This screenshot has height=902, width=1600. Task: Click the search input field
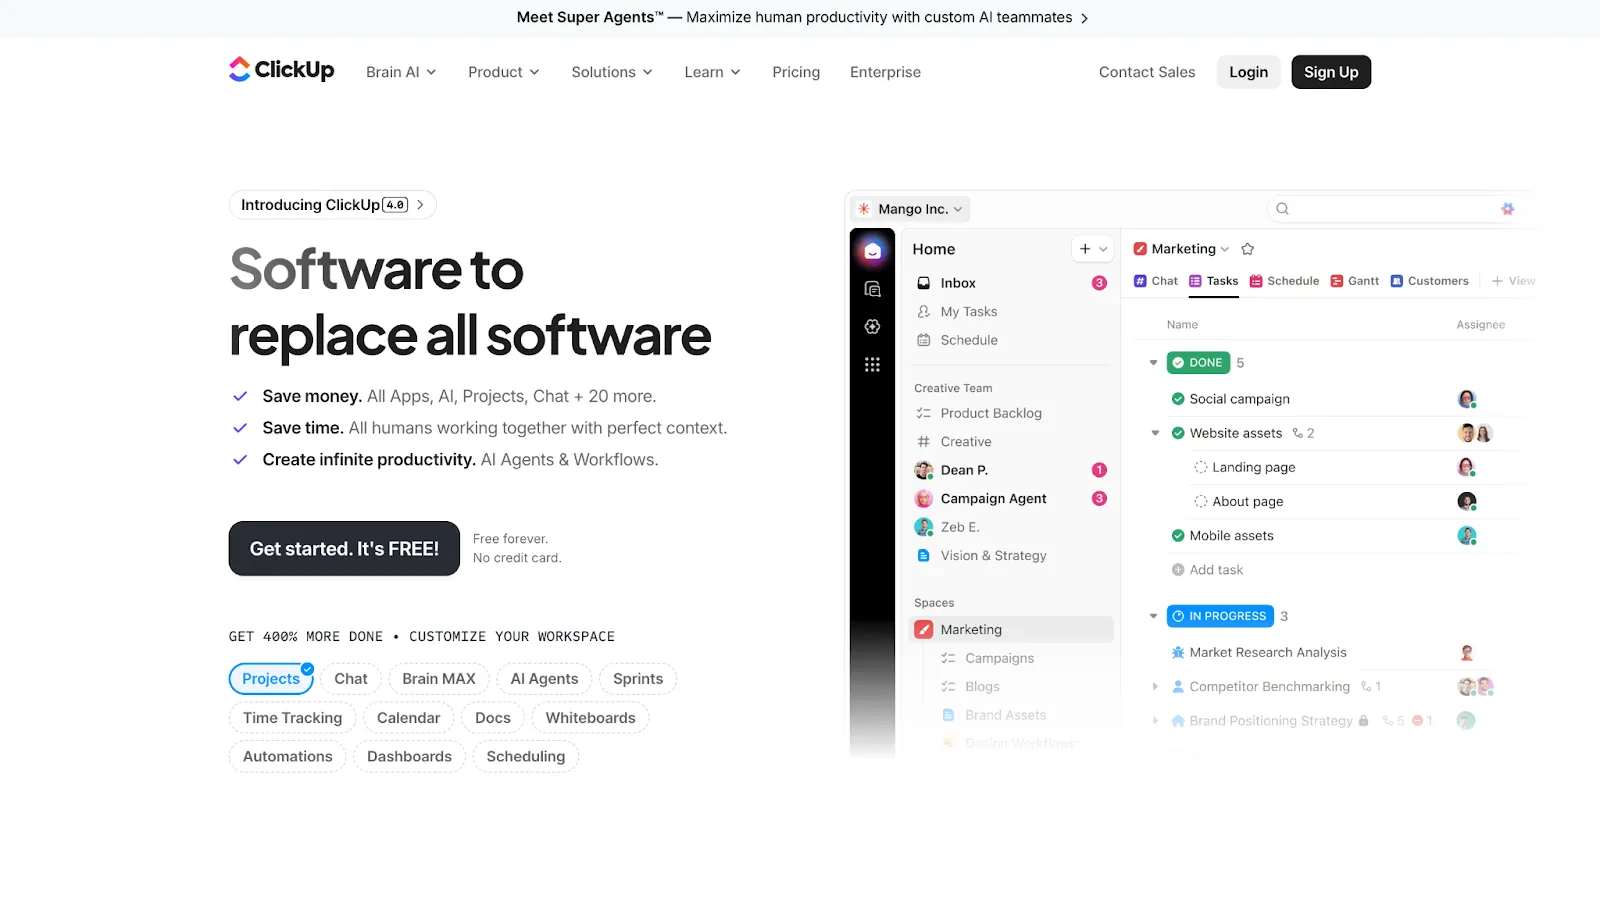(1395, 209)
